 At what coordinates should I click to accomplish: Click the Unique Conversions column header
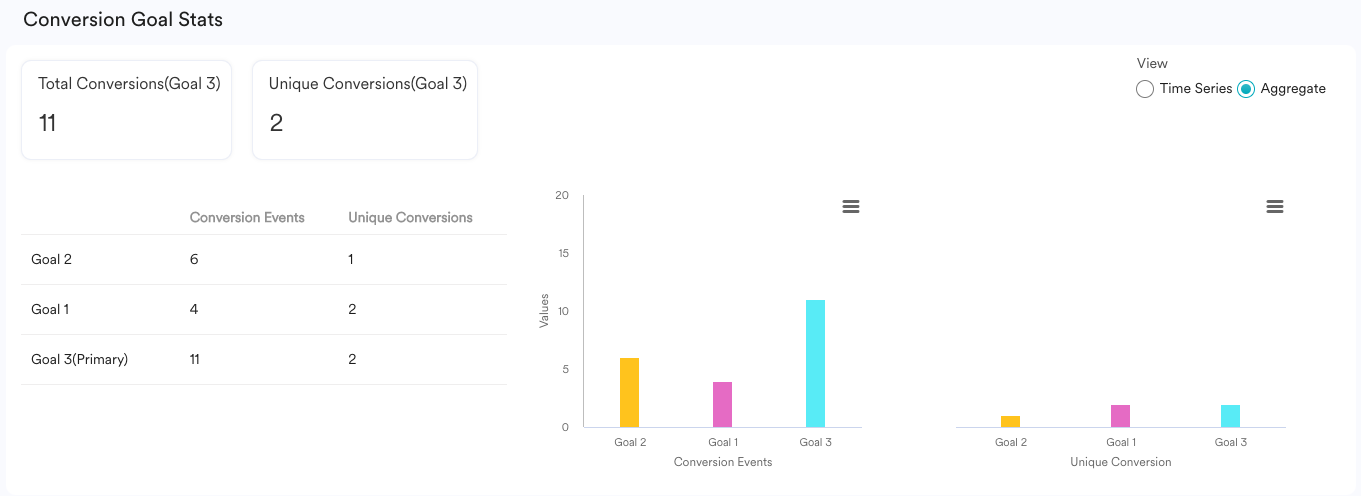[410, 217]
